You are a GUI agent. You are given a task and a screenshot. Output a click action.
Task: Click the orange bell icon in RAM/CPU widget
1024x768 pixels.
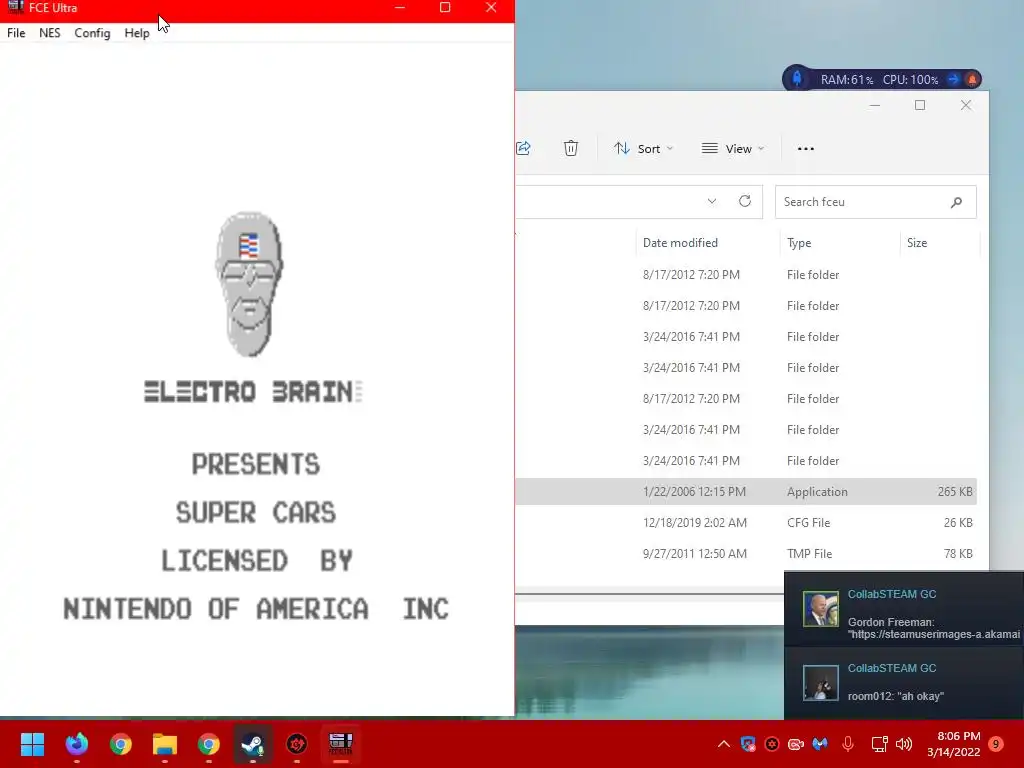(972, 80)
